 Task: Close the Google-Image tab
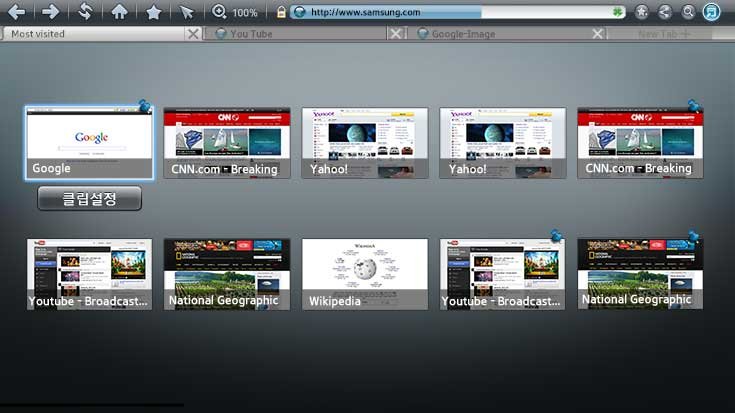[598, 34]
